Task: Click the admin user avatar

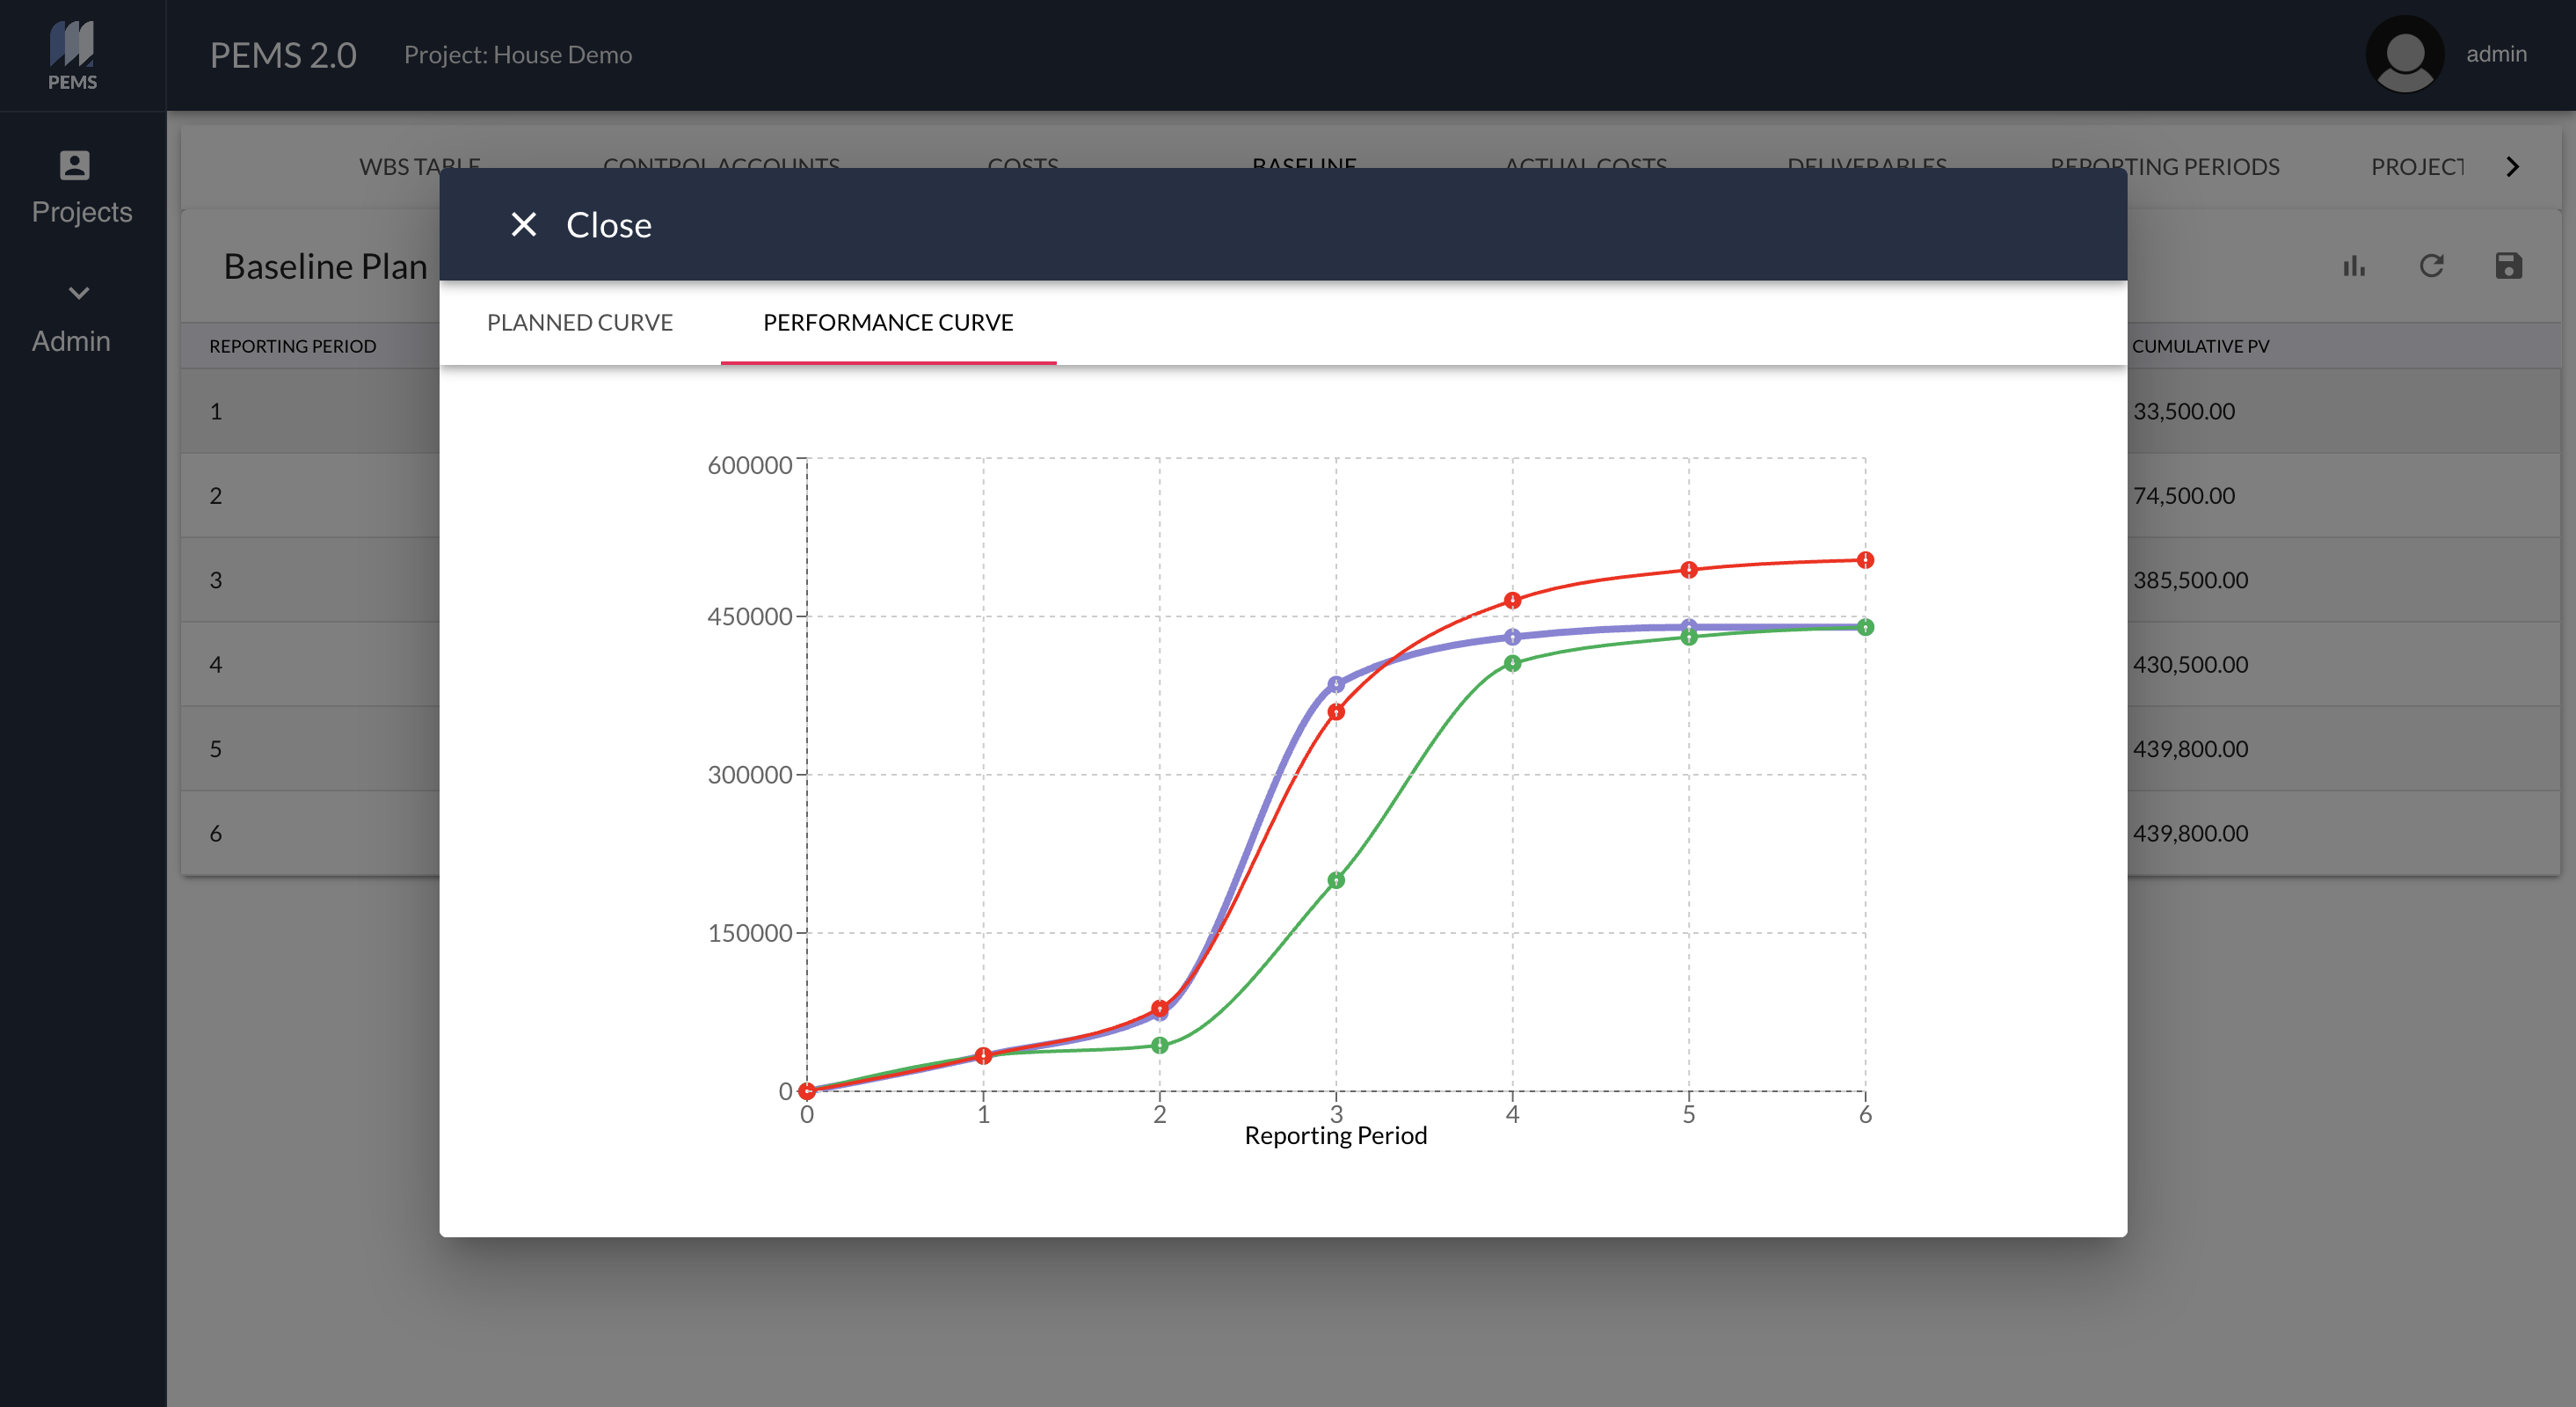Action: pyautogui.click(x=2404, y=55)
